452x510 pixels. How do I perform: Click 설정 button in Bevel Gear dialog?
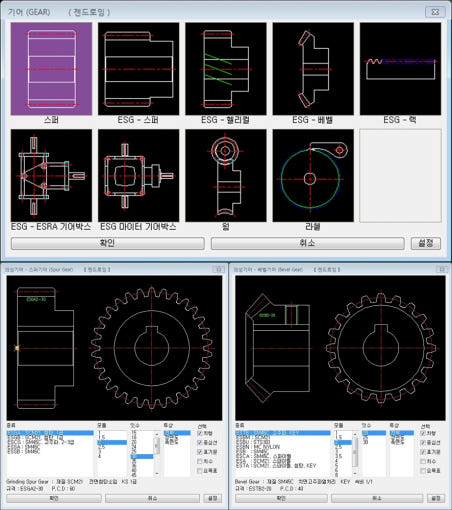[x=436, y=498]
